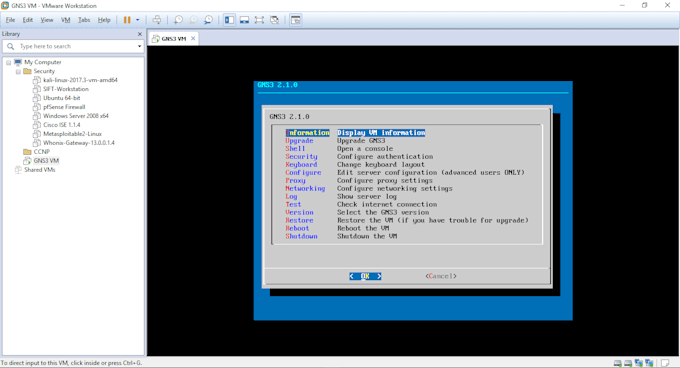
Task: Click Cancel in the GNS3 dialog
Action: pyautogui.click(x=441, y=276)
